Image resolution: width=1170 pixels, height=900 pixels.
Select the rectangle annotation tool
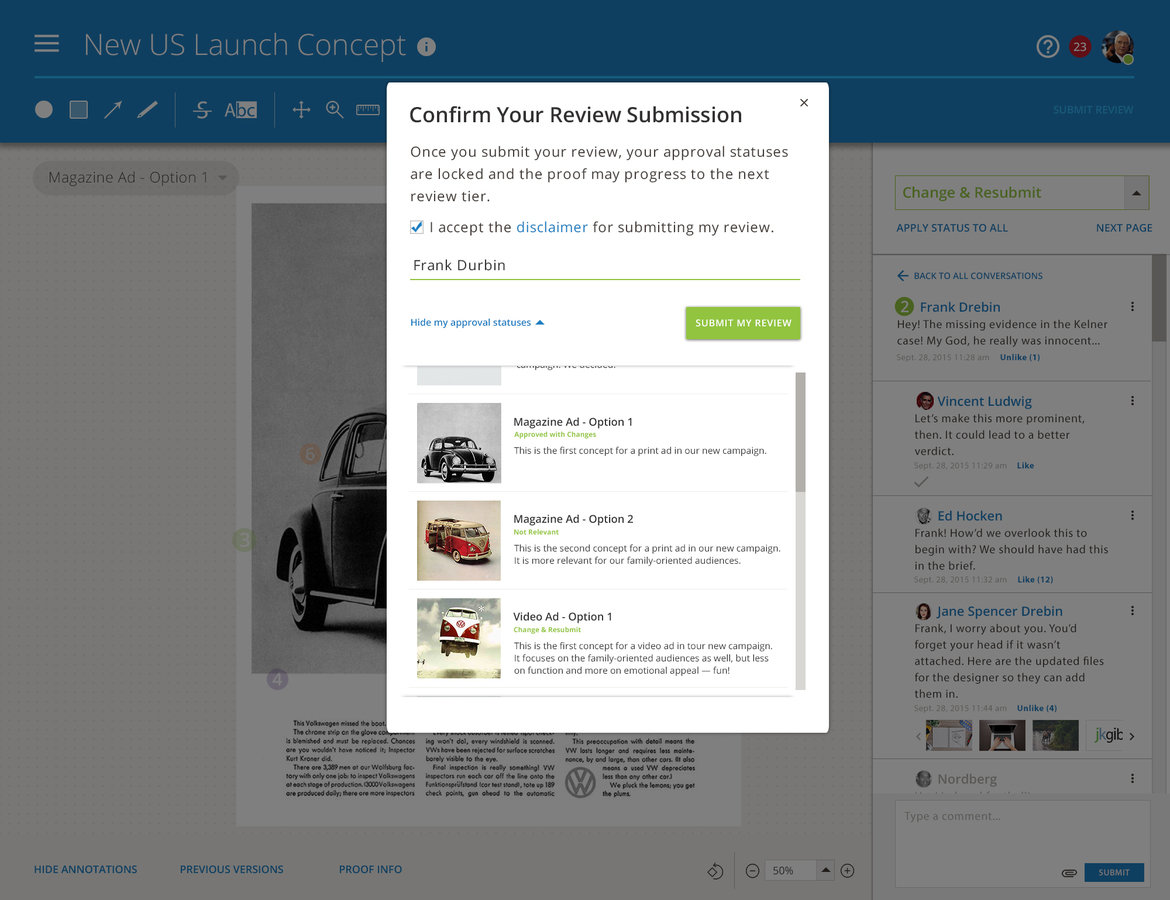(78, 110)
